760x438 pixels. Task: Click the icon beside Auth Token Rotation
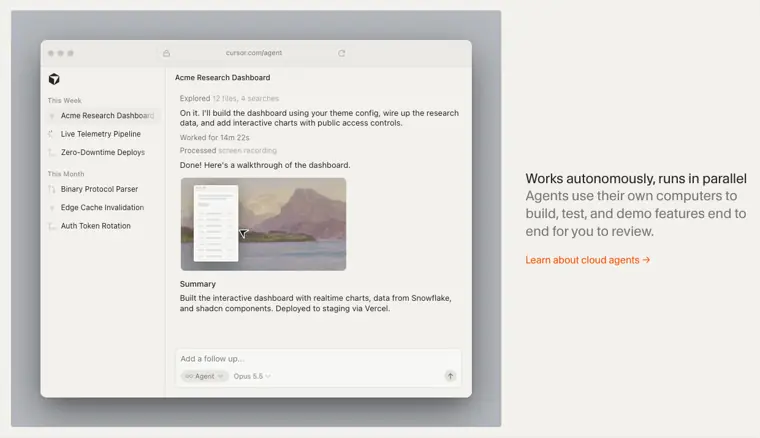coord(51,226)
